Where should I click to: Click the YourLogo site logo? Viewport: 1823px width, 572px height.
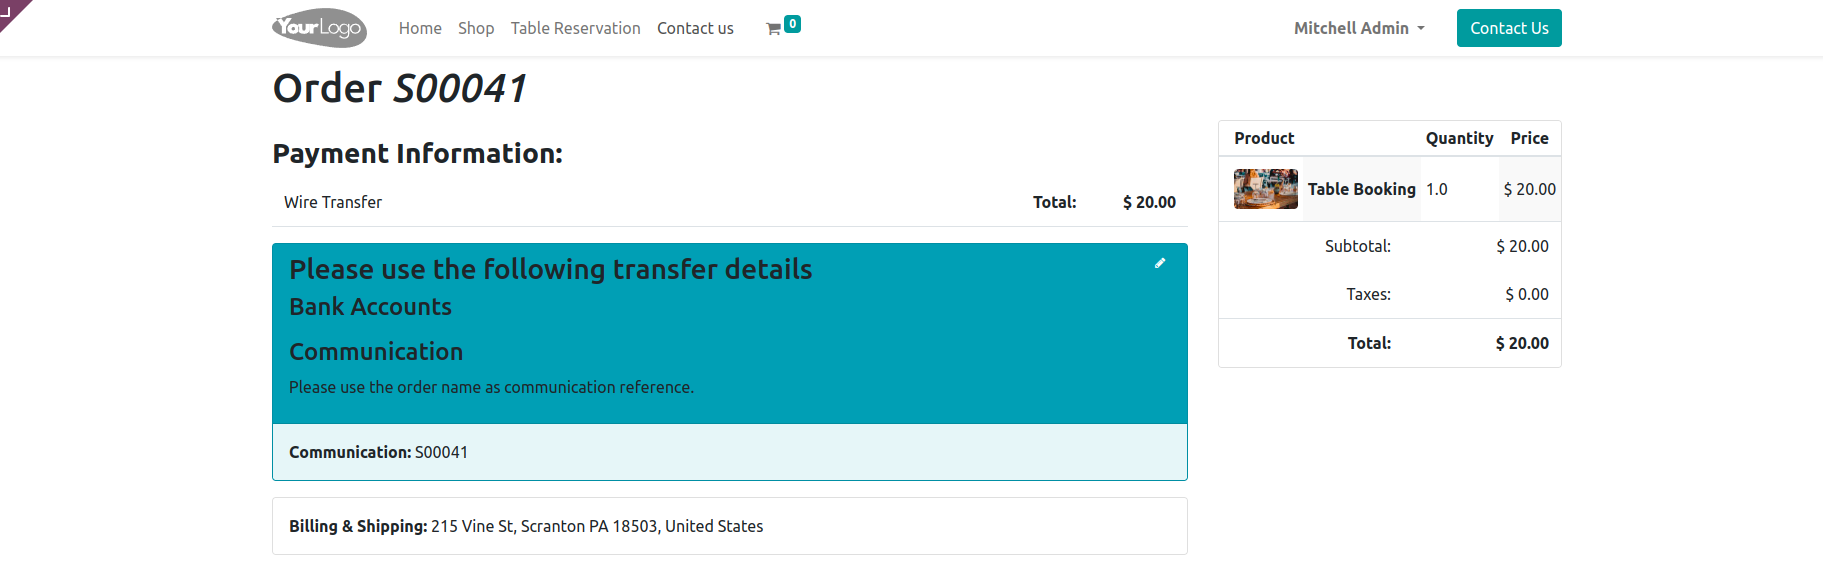[319, 28]
